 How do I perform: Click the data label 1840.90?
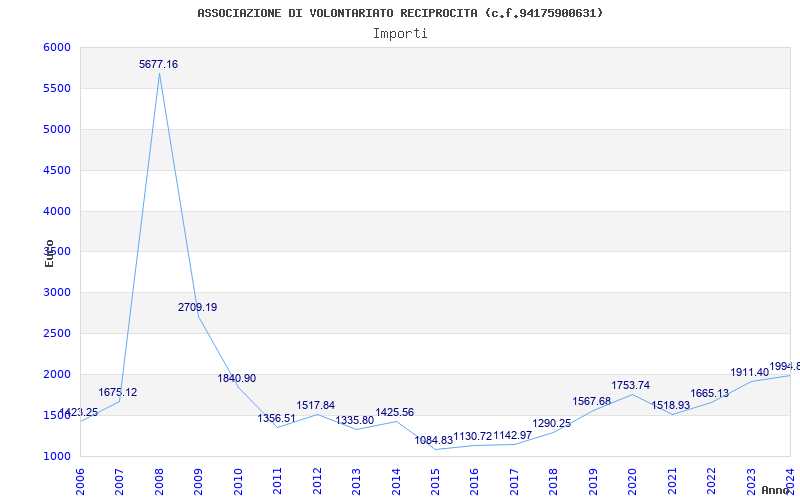pyautogui.click(x=237, y=378)
